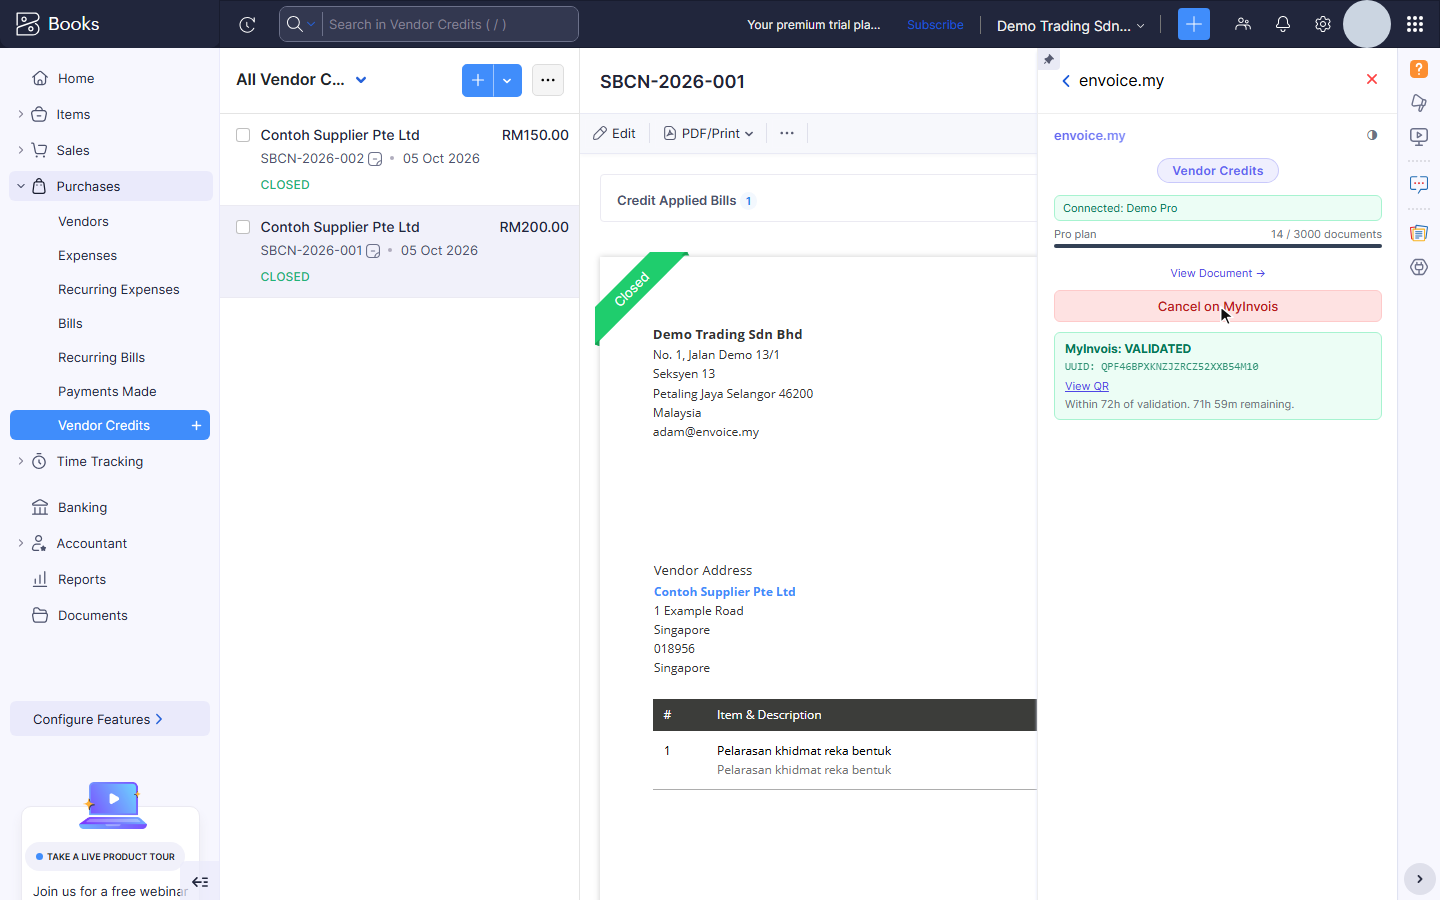Open Reports in sidebar
The image size is (1440, 900).
(x=82, y=579)
